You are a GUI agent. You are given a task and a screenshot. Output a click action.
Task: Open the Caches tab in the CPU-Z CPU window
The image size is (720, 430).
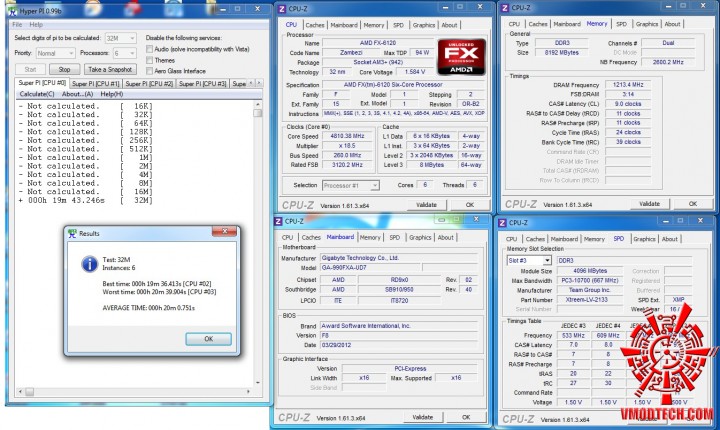[x=315, y=25]
